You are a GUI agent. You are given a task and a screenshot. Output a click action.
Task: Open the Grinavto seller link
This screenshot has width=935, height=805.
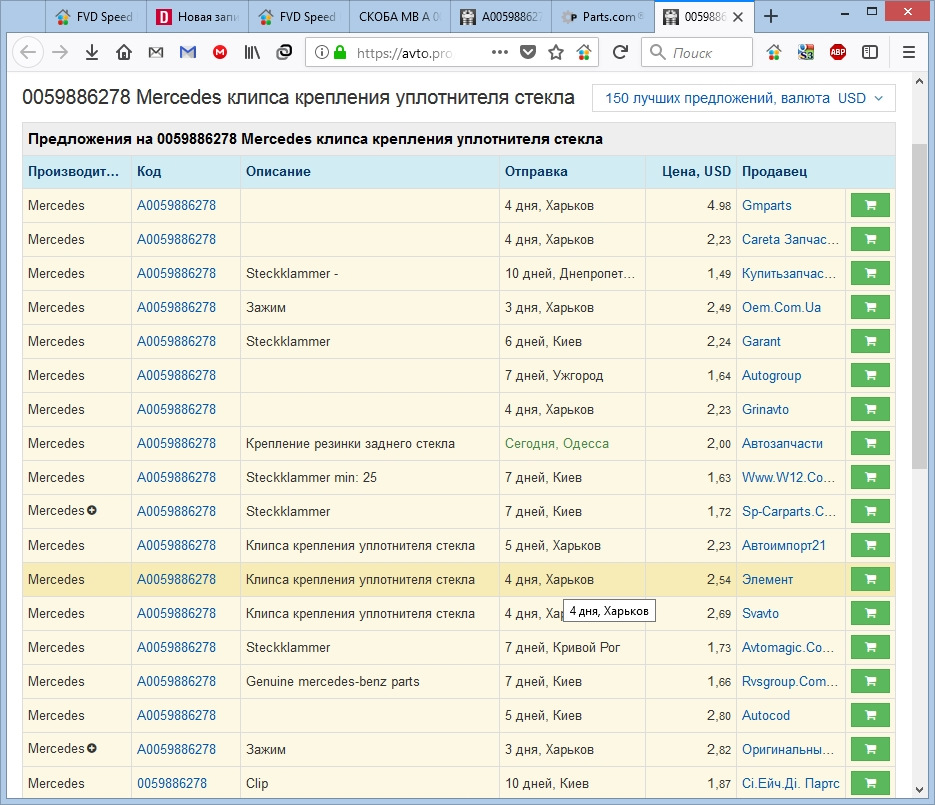pyautogui.click(x=765, y=409)
